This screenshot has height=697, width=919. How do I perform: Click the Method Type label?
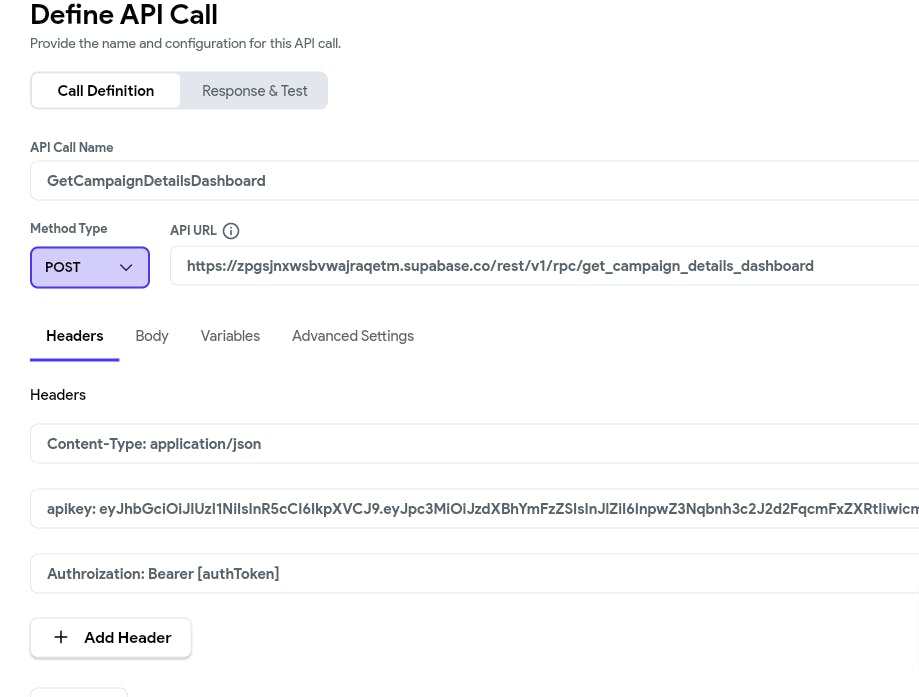(x=69, y=229)
